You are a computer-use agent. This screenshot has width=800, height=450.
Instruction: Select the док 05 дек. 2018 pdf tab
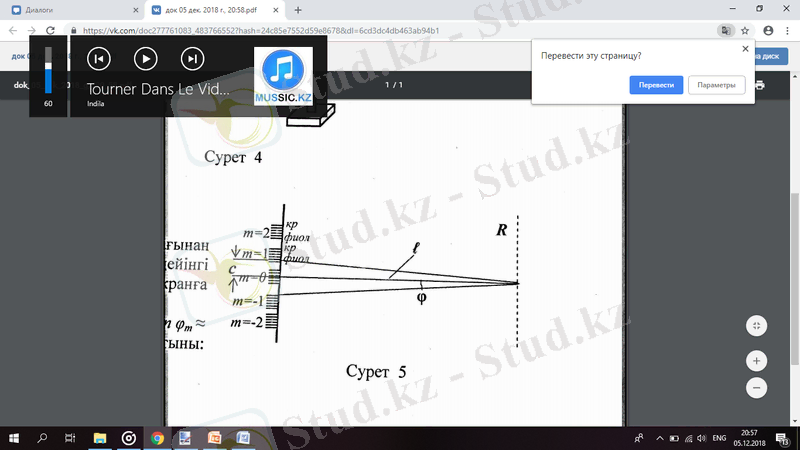tap(214, 10)
